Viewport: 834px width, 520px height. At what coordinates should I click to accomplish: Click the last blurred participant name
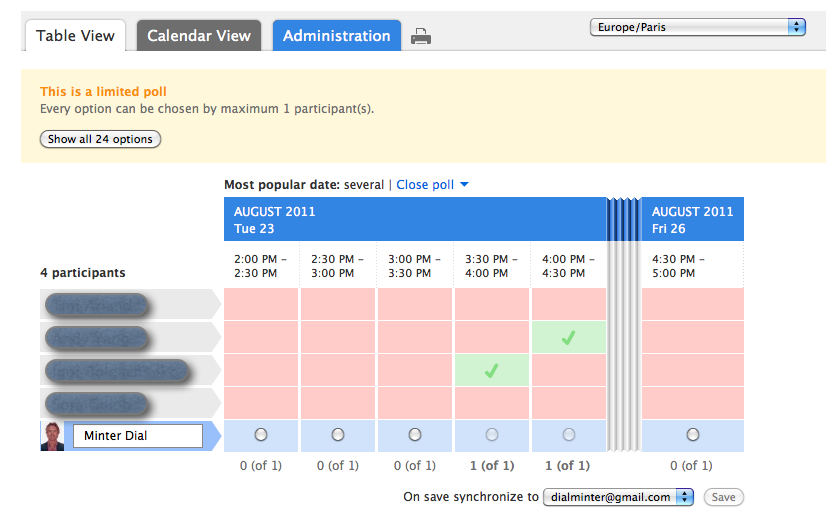click(96, 404)
